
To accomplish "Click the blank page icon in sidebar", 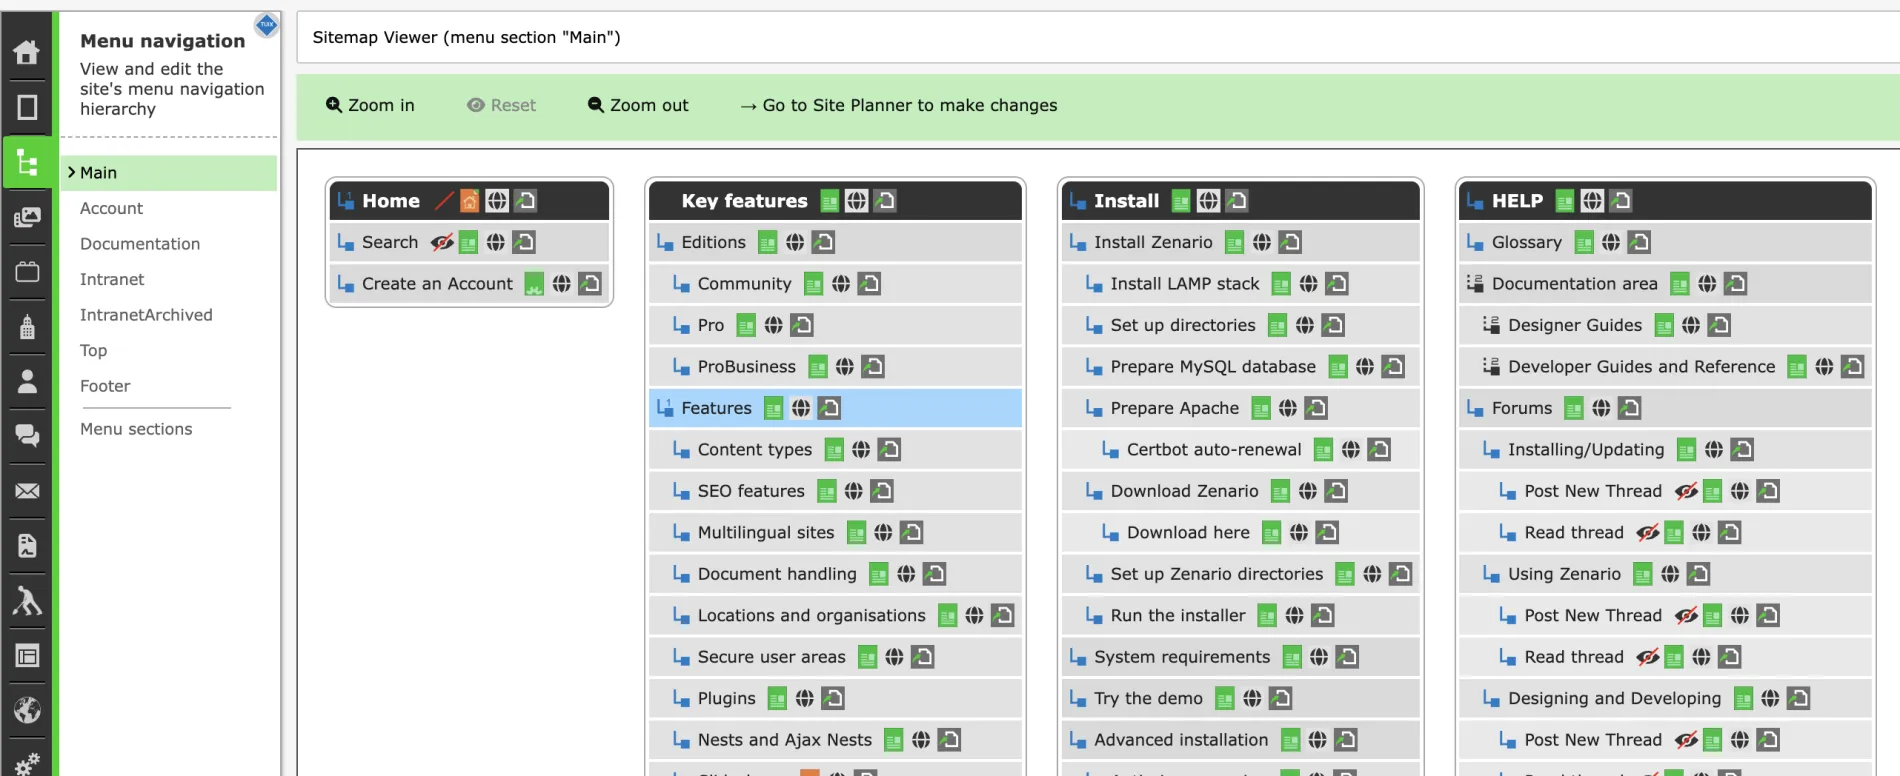I will point(27,107).
